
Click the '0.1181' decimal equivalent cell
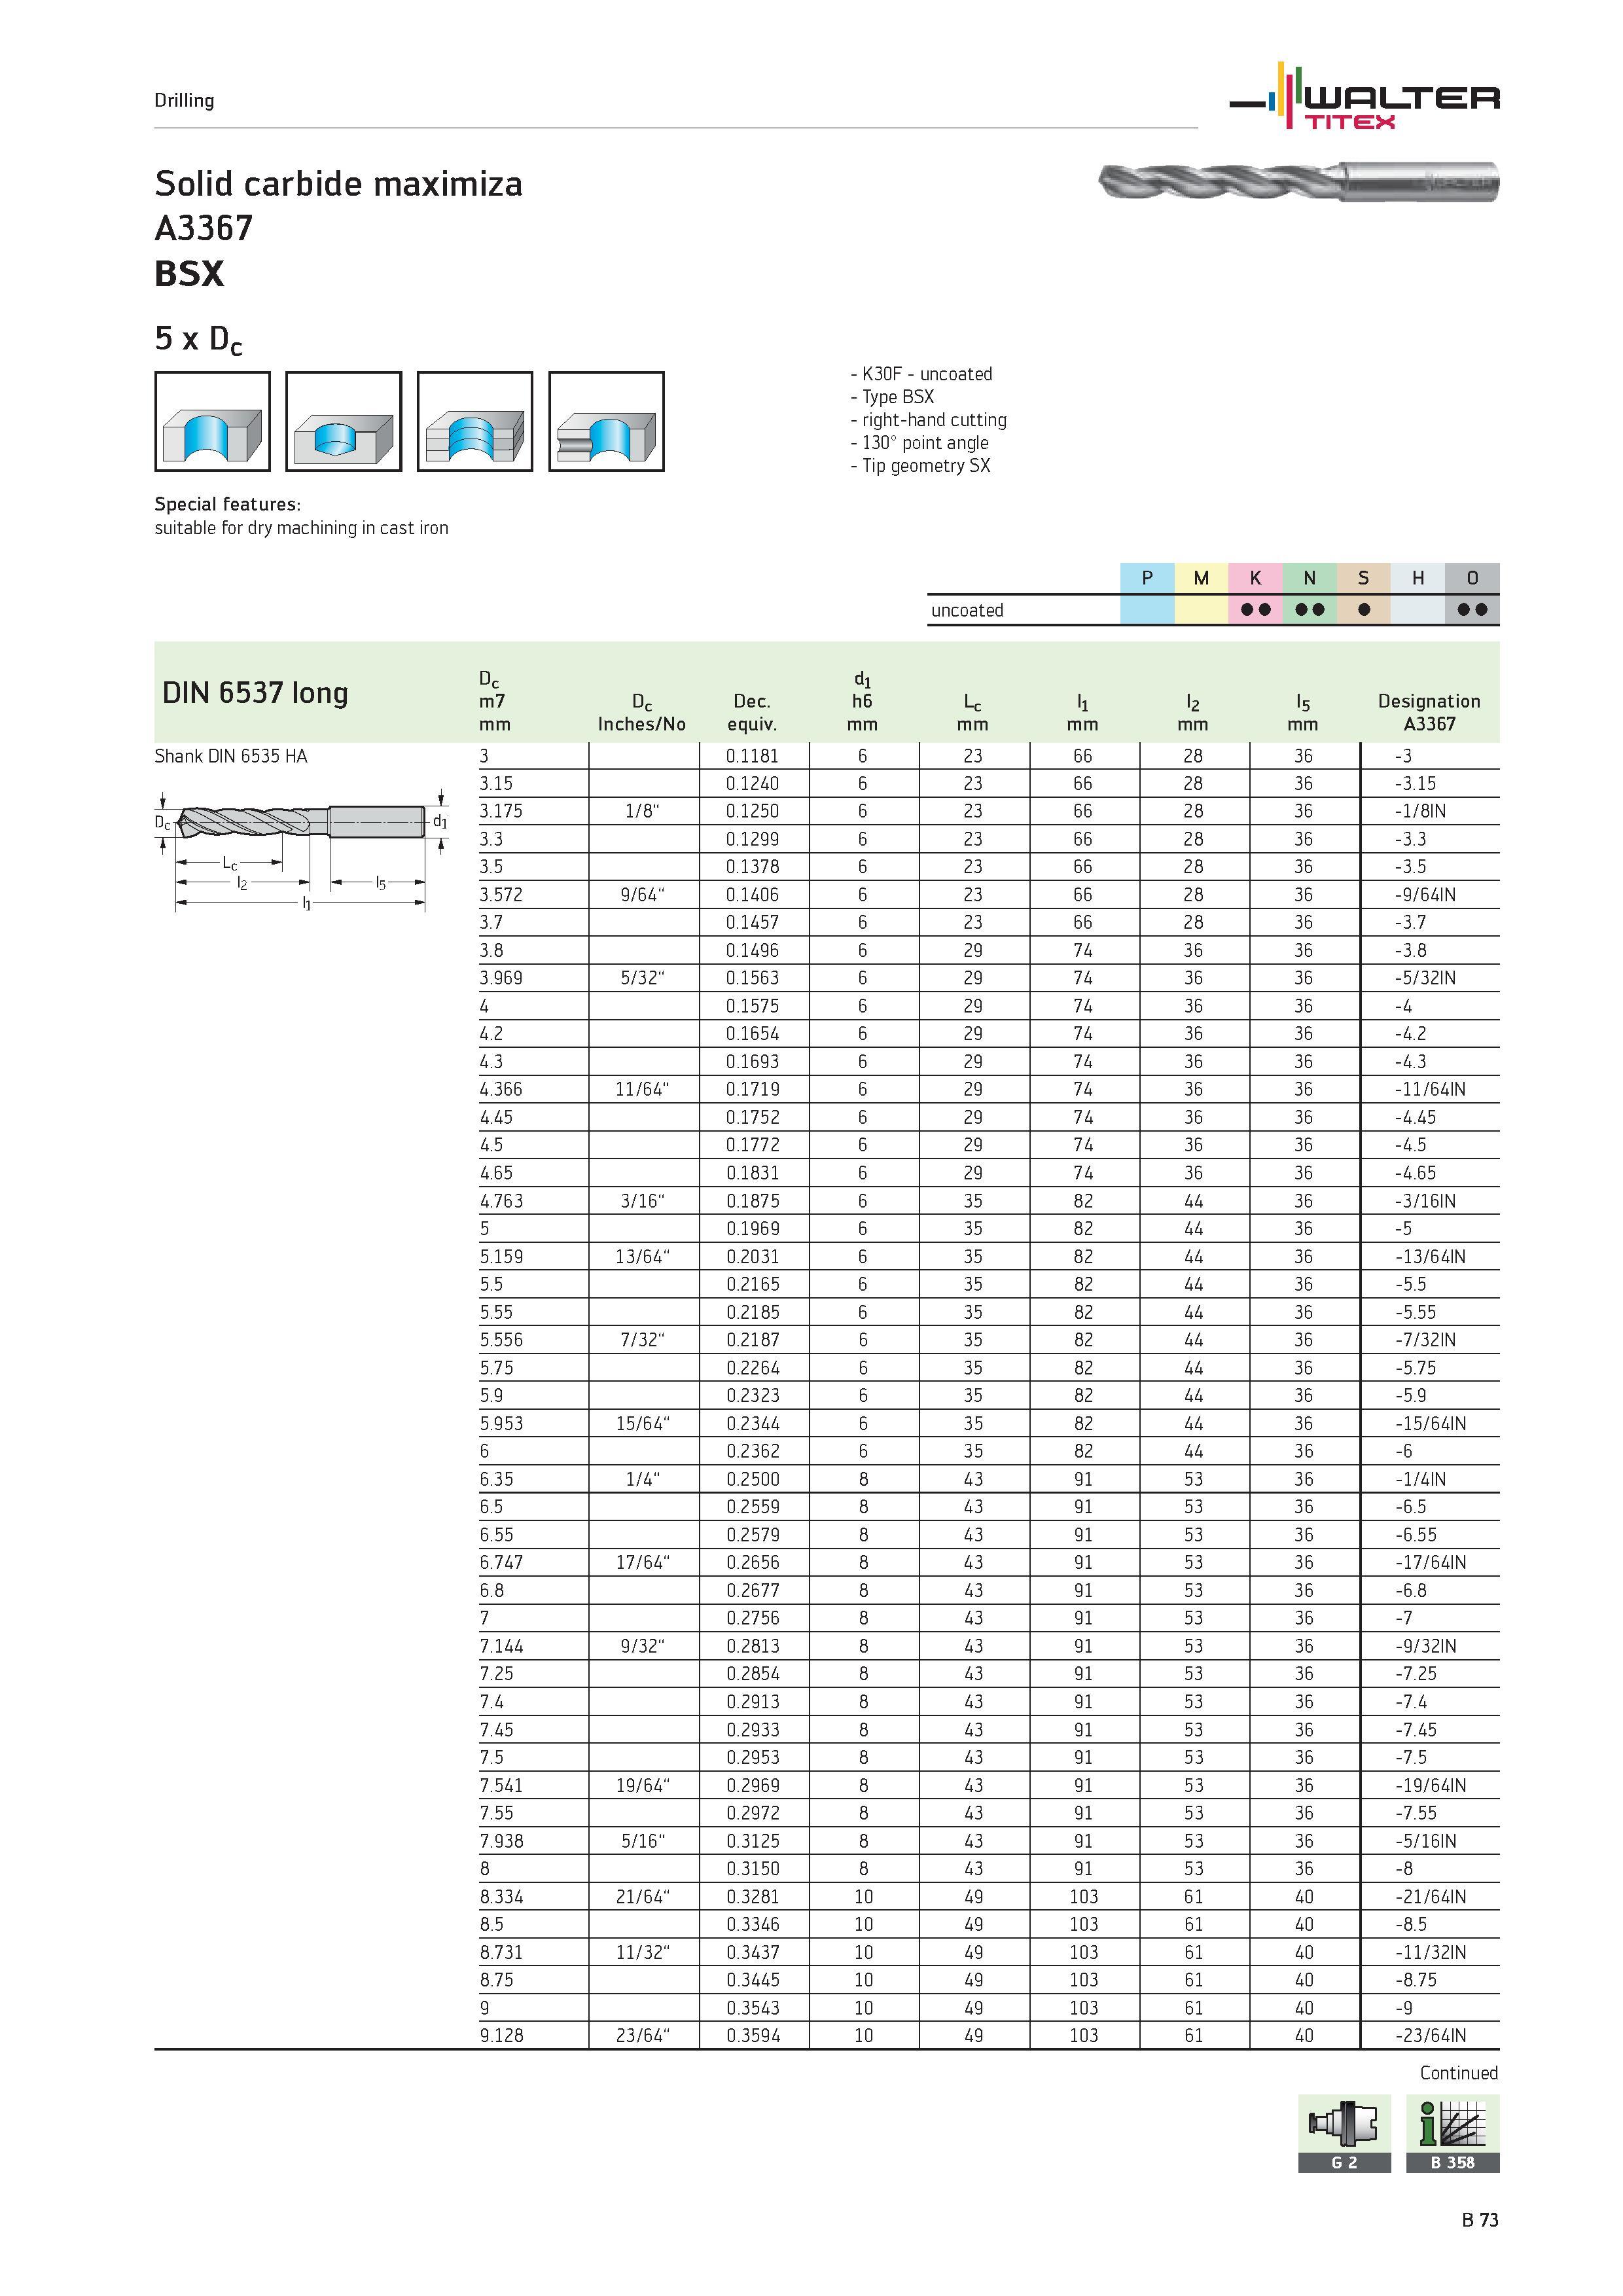[752, 756]
